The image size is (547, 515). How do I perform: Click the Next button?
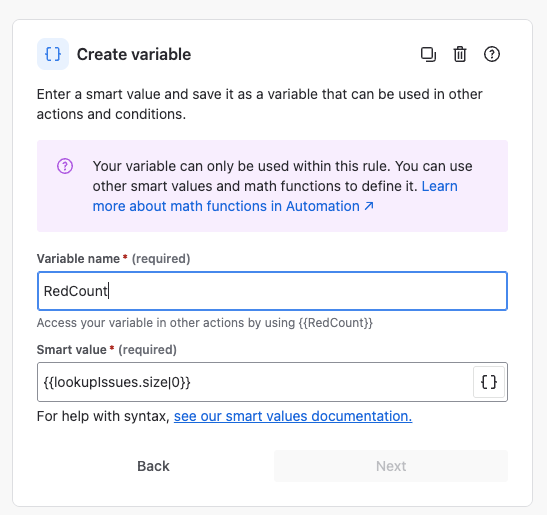(391, 466)
